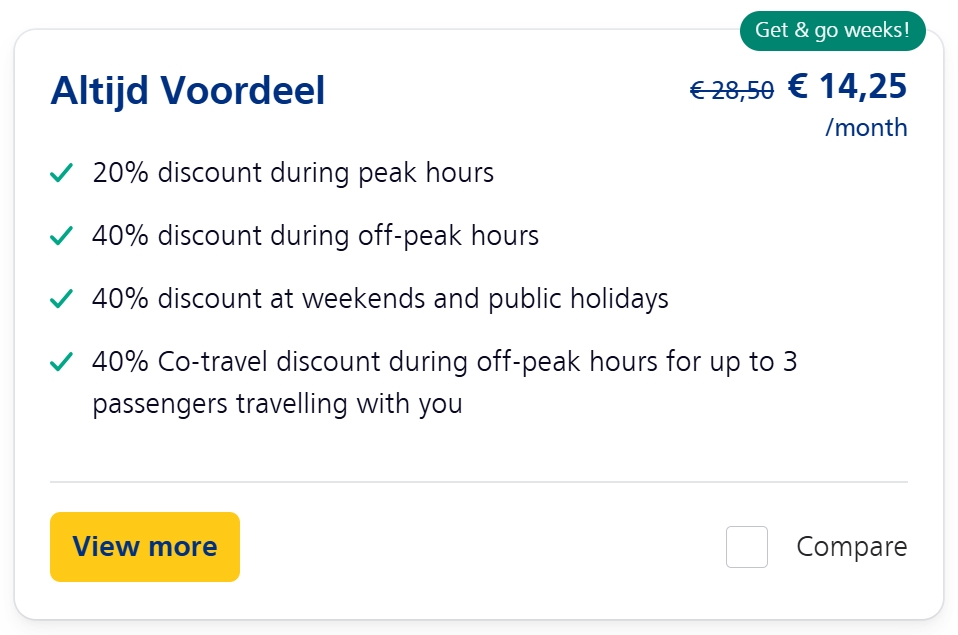Click the Compare label text
The height and width of the screenshot is (635, 958).
click(851, 547)
